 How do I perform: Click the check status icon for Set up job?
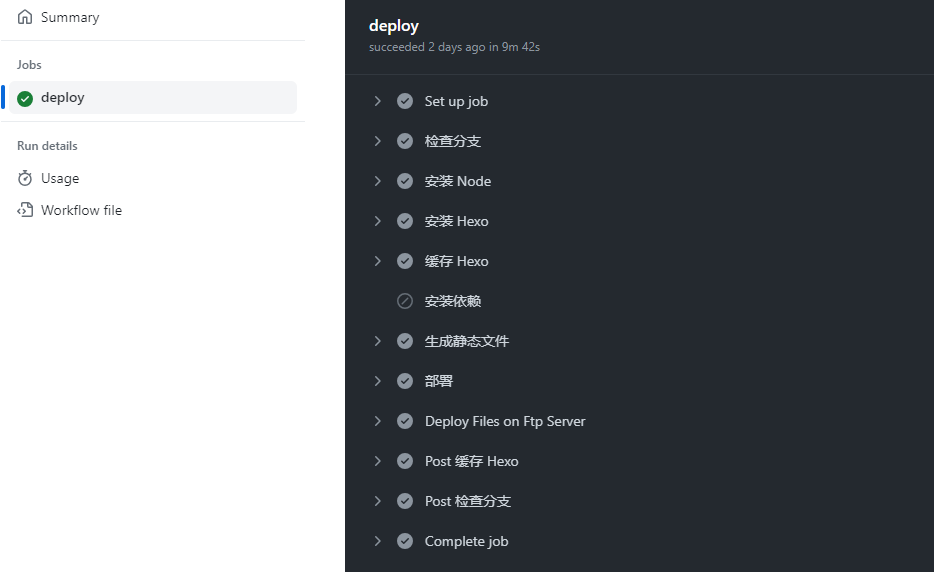point(405,101)
